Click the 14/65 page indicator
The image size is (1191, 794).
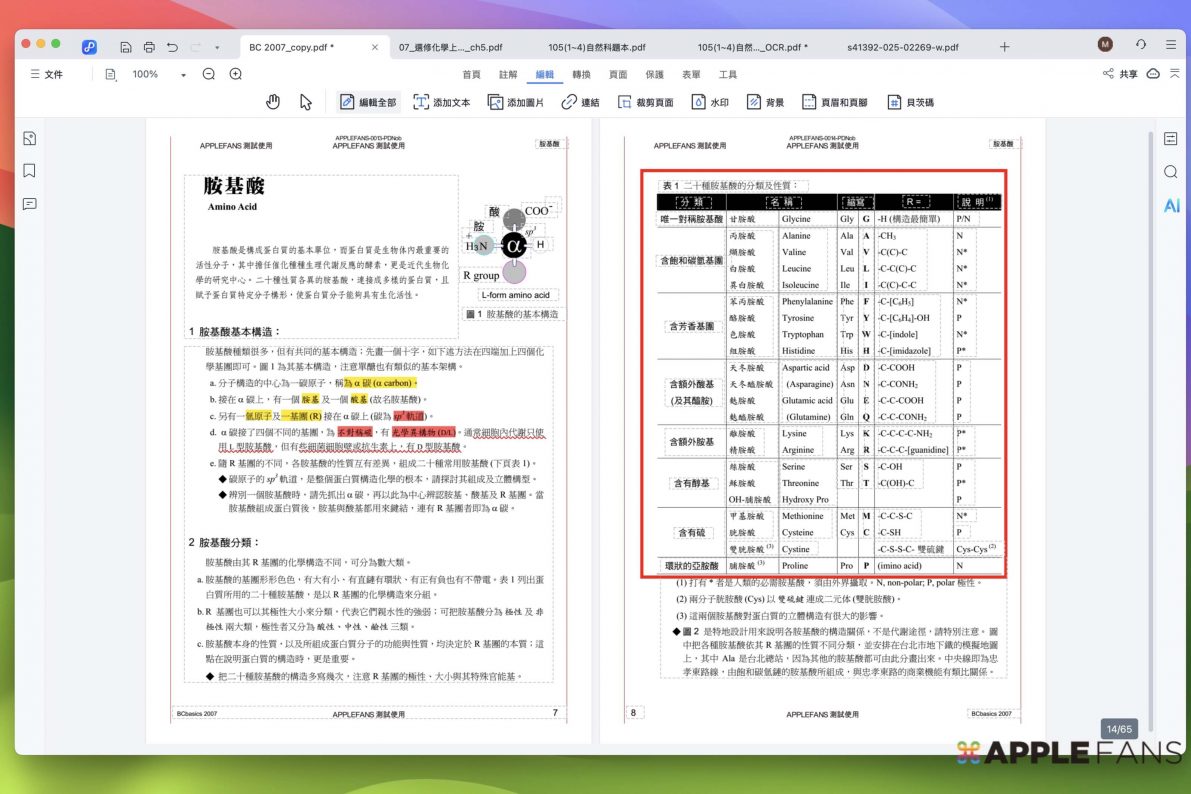[1117, 729]
